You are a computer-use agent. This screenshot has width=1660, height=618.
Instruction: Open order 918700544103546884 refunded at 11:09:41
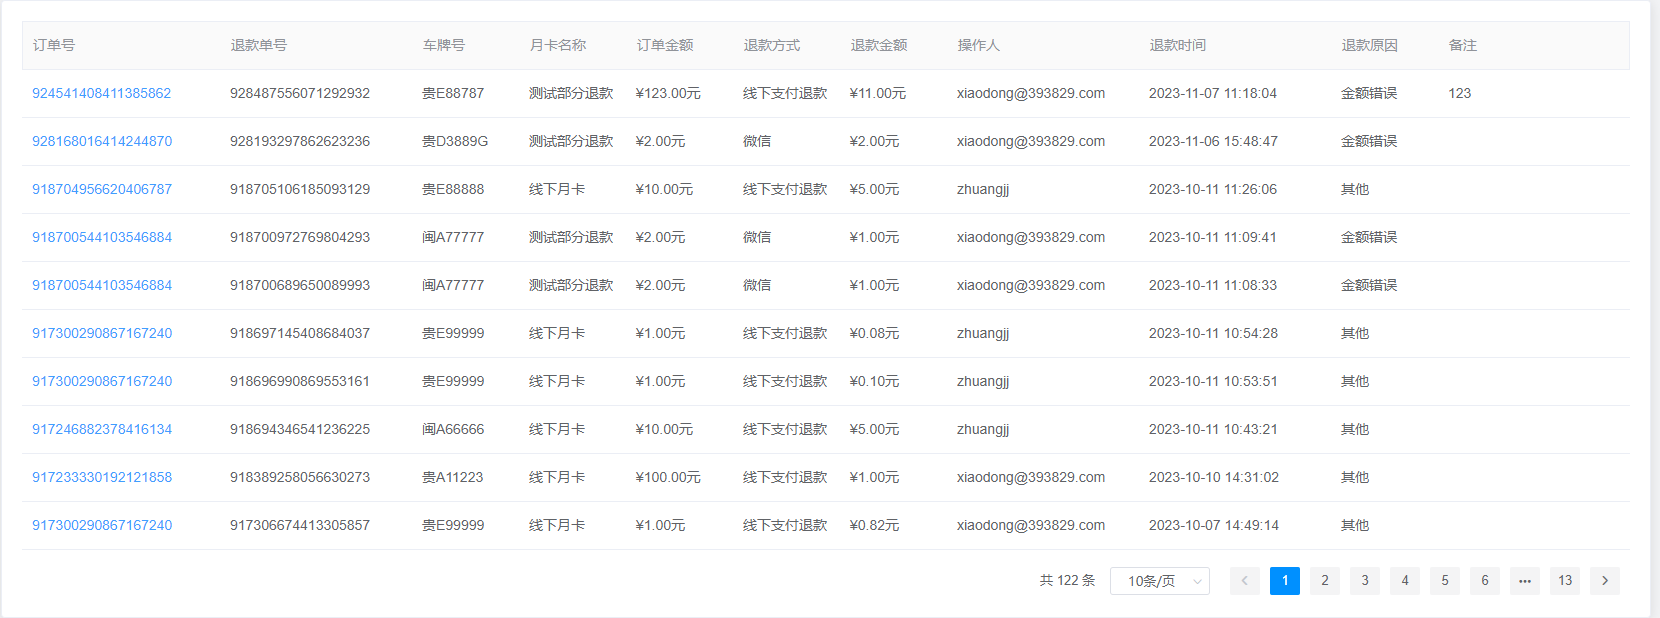(101, 237)
